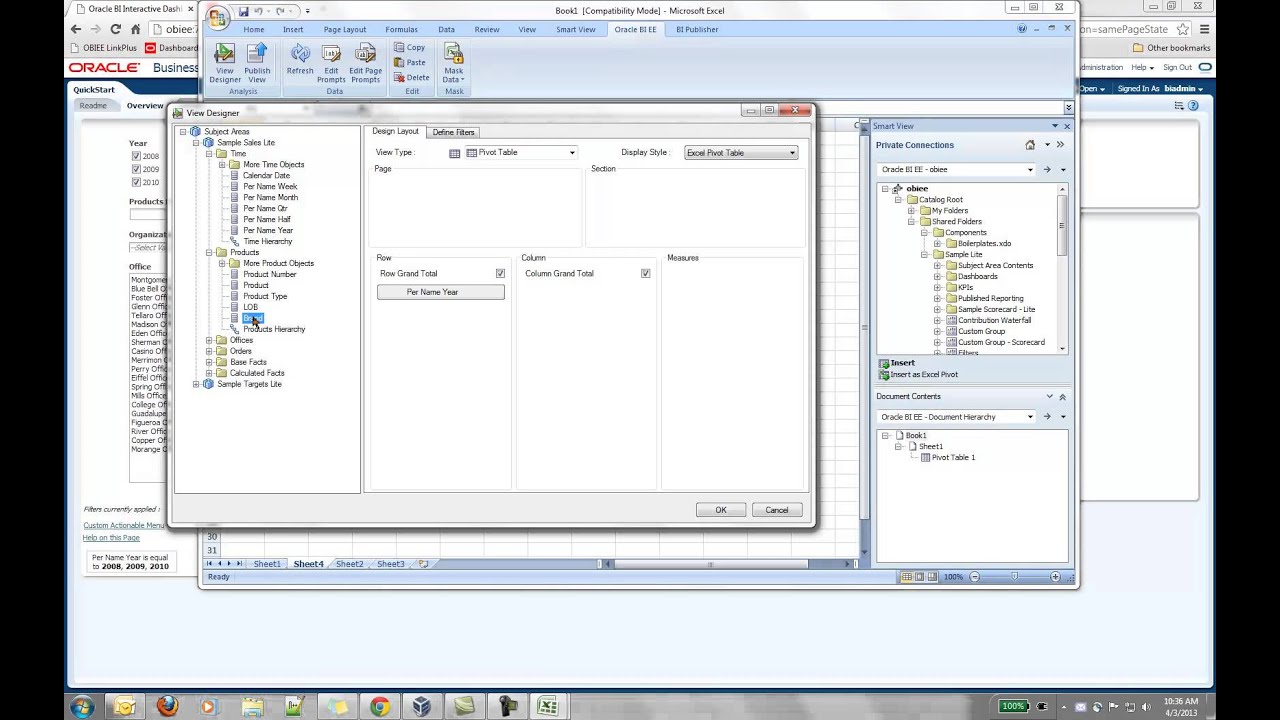This screenshot has width=1280, height=720.
Task: Select Contribution Waterfall in the catalog
Action: (994, 321)
